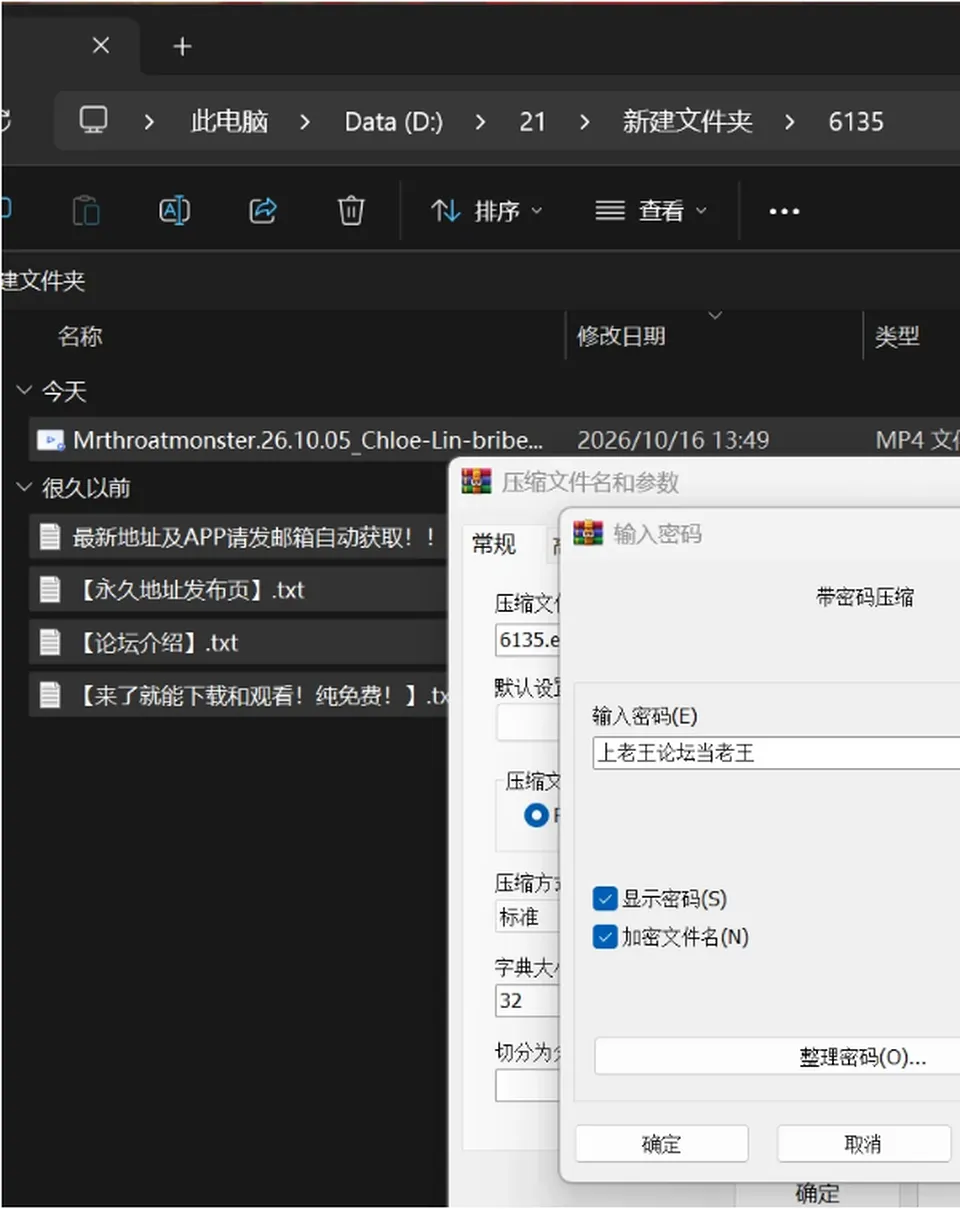Viewport: 960px width, 1209px height.
Task: Uncheck the 显示密码(S) checkbox
Action: point(605,898)
